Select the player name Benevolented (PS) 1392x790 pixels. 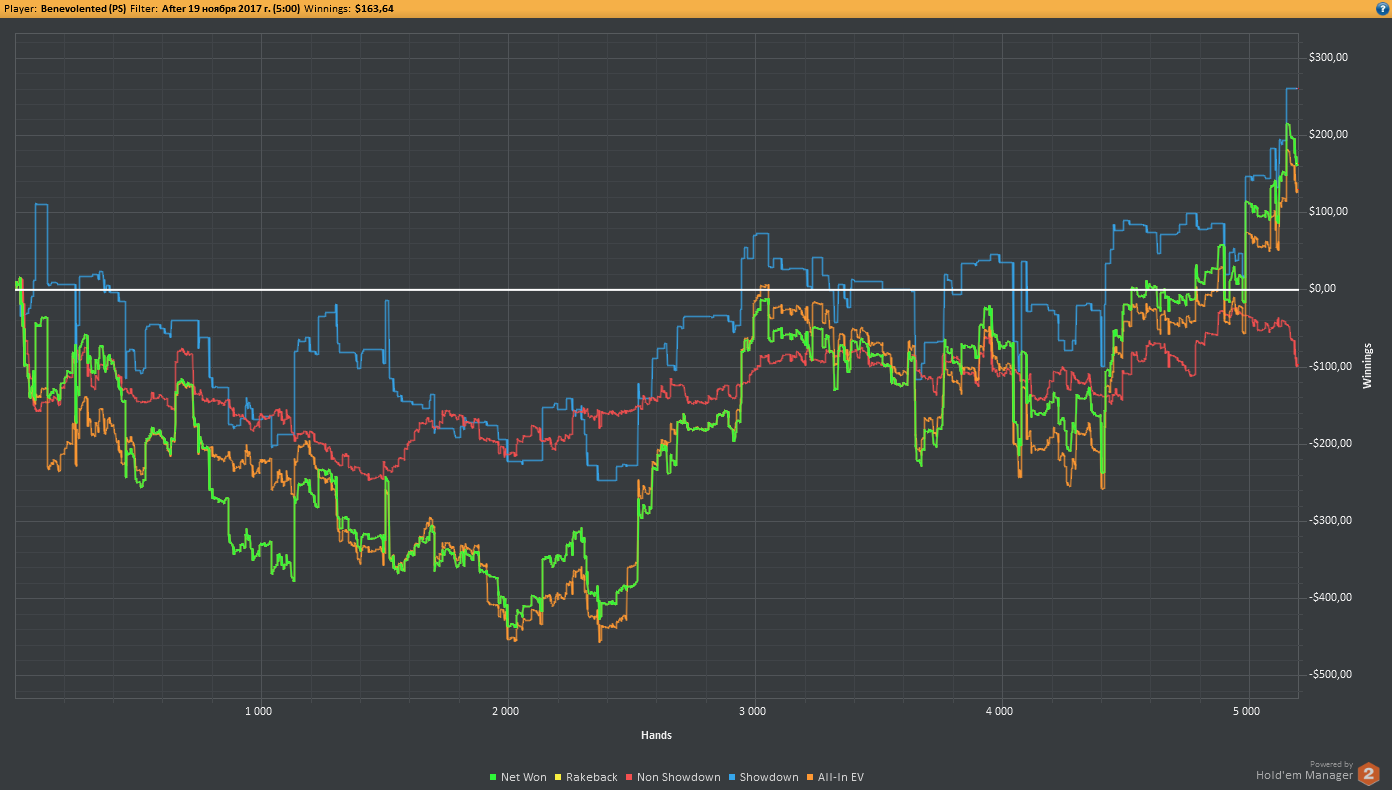(83, 8)
